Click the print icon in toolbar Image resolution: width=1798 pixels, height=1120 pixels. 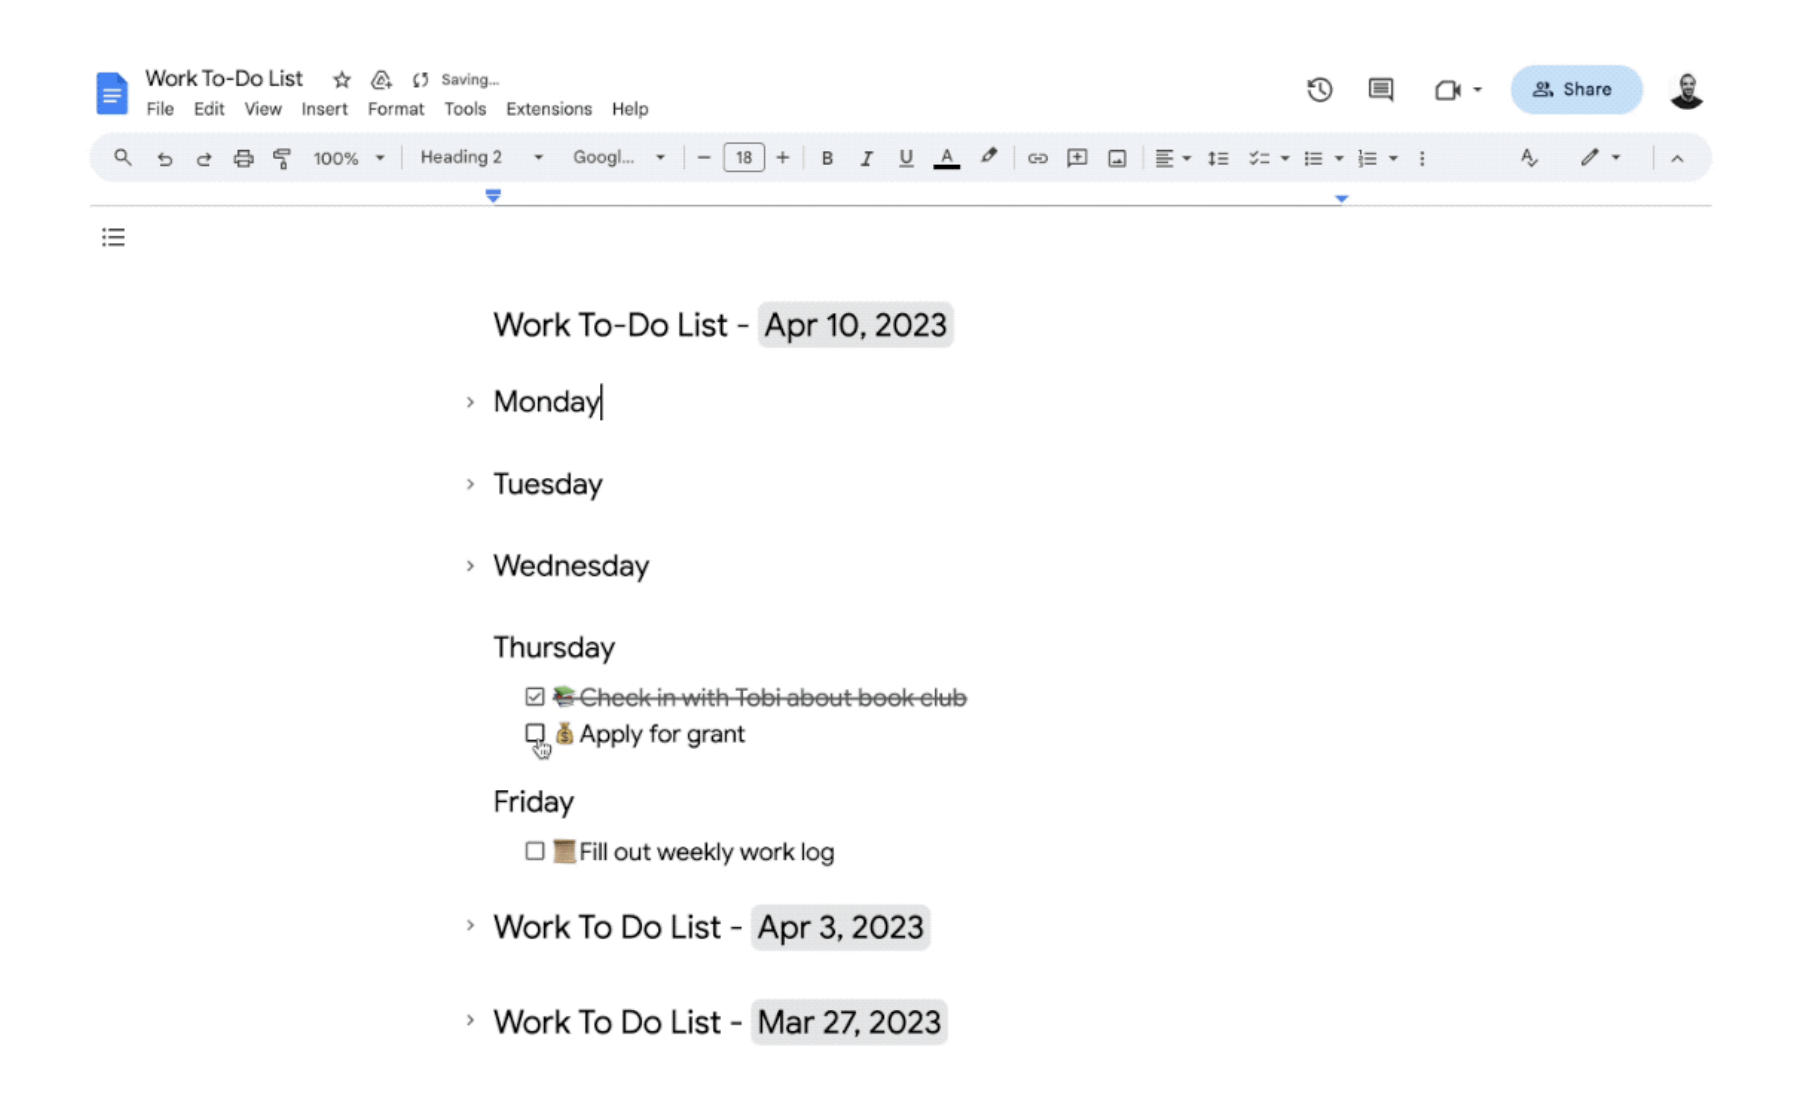(243, 158)
